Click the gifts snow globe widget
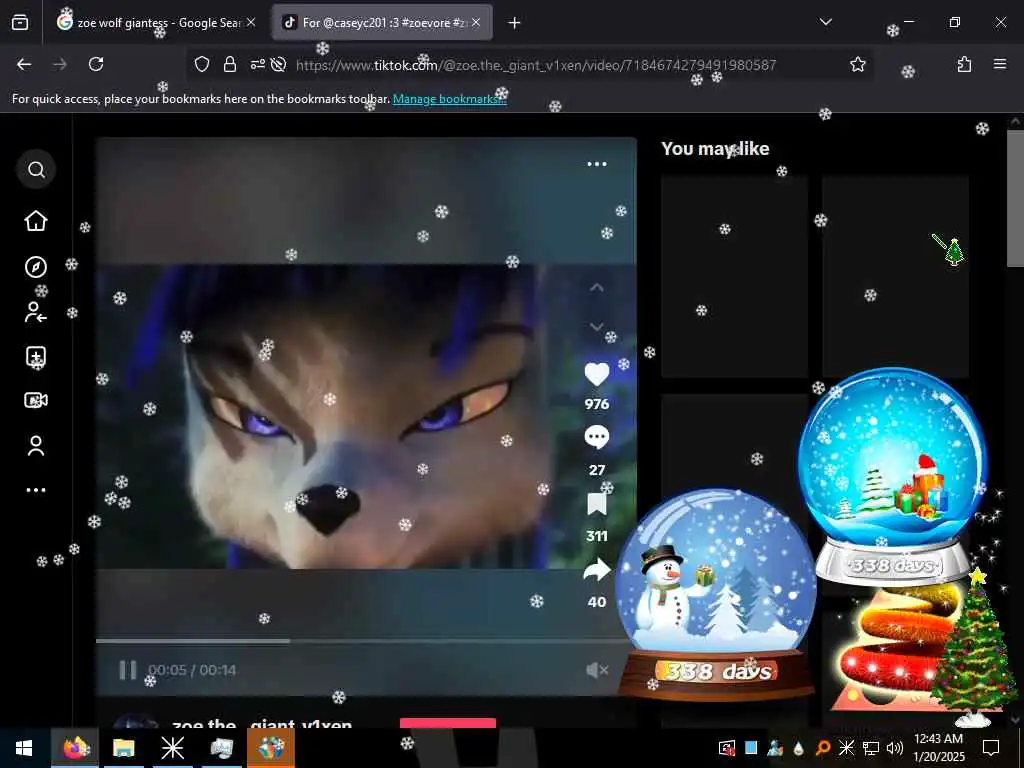 click(x=892, y=476)
